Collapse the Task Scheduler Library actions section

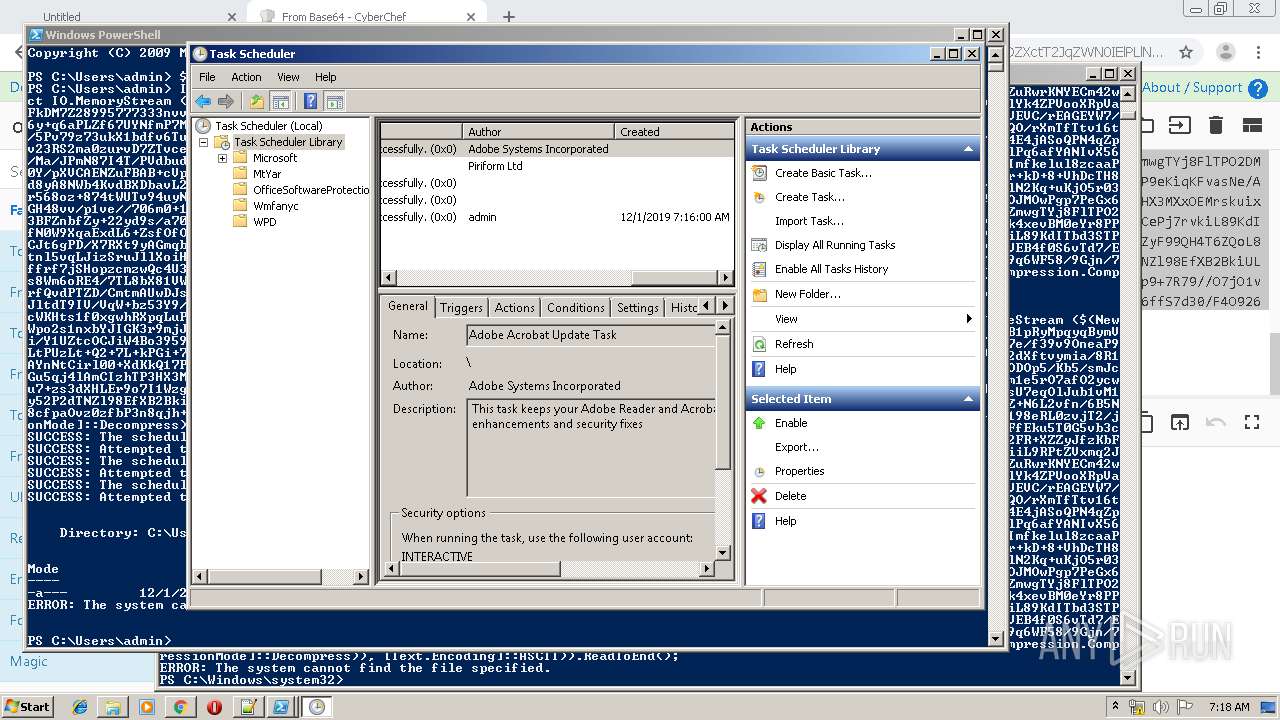pyautogui.click(x=967, y=149)
